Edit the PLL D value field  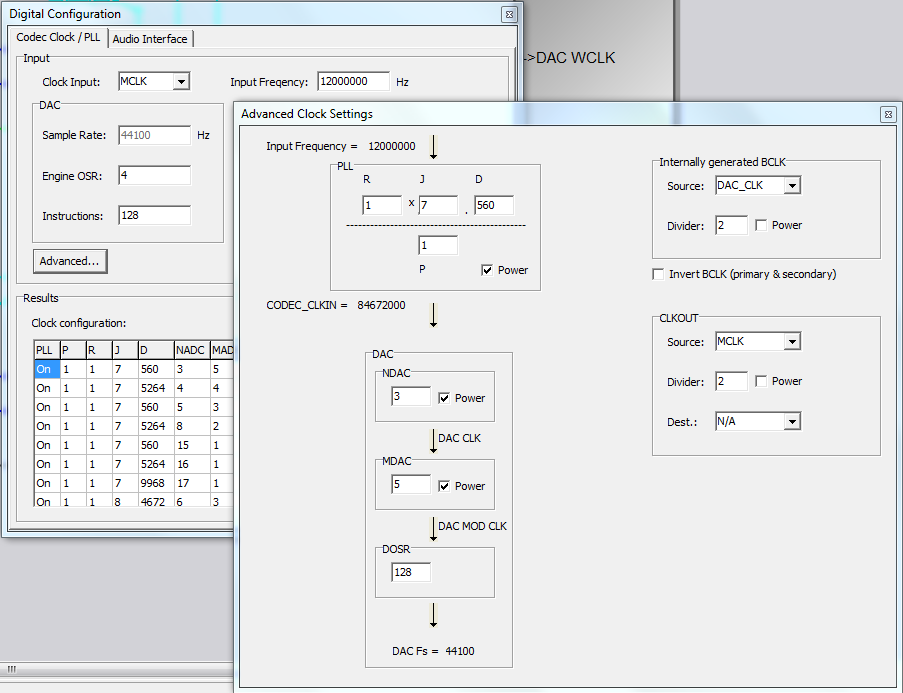click(494, 205)
